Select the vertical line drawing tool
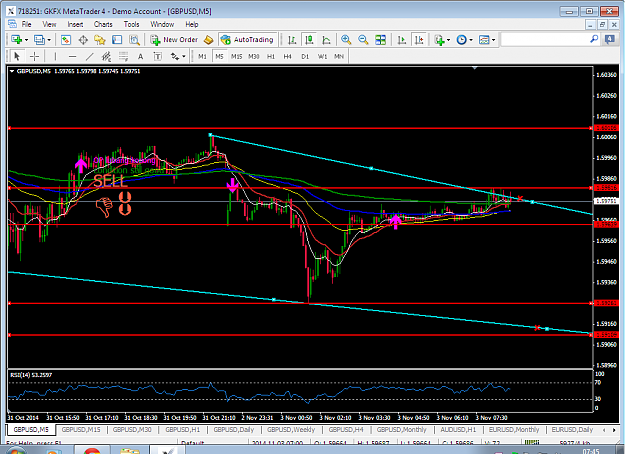The height and width of the screenshot is (454, 625). click(55, 57)
